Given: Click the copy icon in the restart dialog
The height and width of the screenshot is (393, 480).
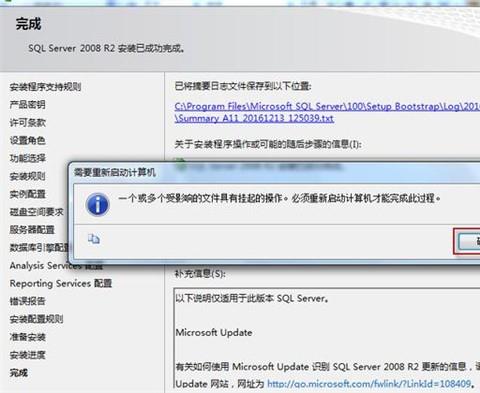Looking at the screenshot, I should click(x=94, y=239).
